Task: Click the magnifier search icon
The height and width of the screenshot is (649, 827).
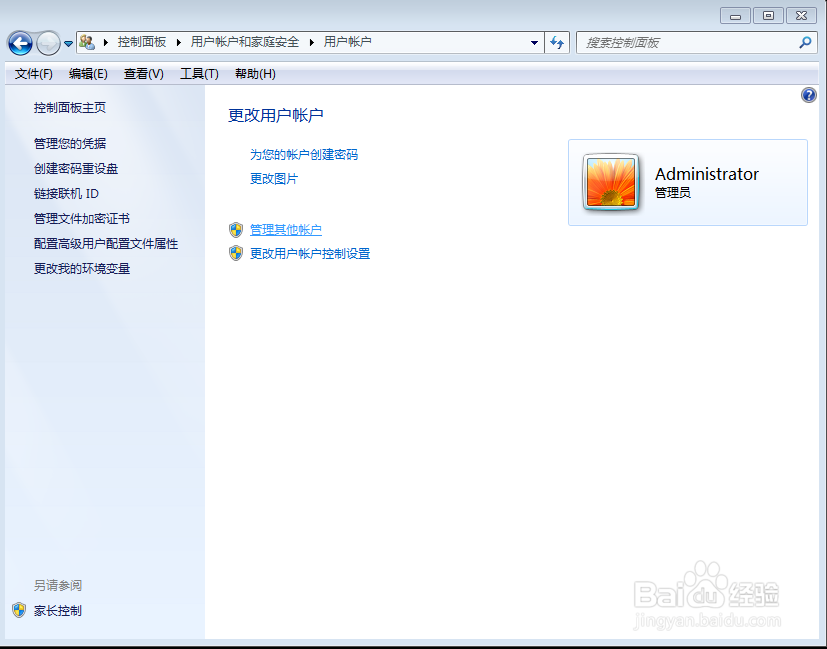Action: [x=805, y=42]
